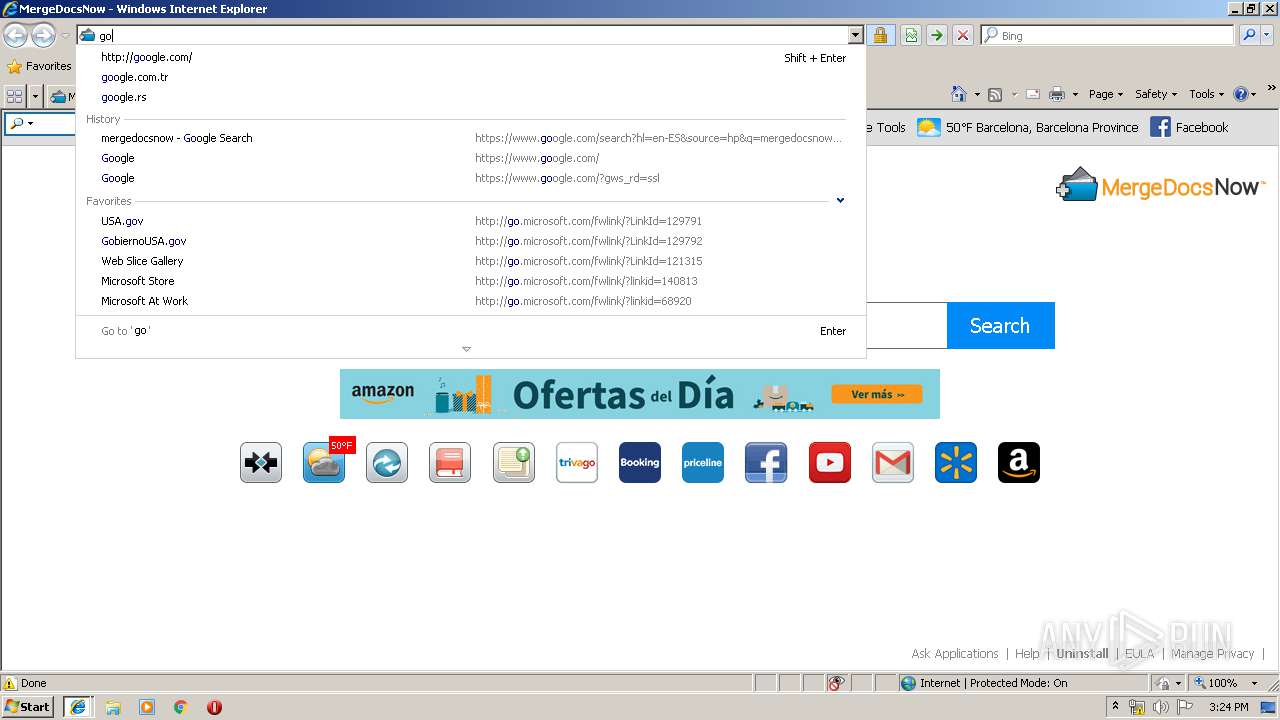Screen dimensions: 1280x720
Task: Click 50°F Barcelona weather toolbar link
Action: tap(1028, 127)
